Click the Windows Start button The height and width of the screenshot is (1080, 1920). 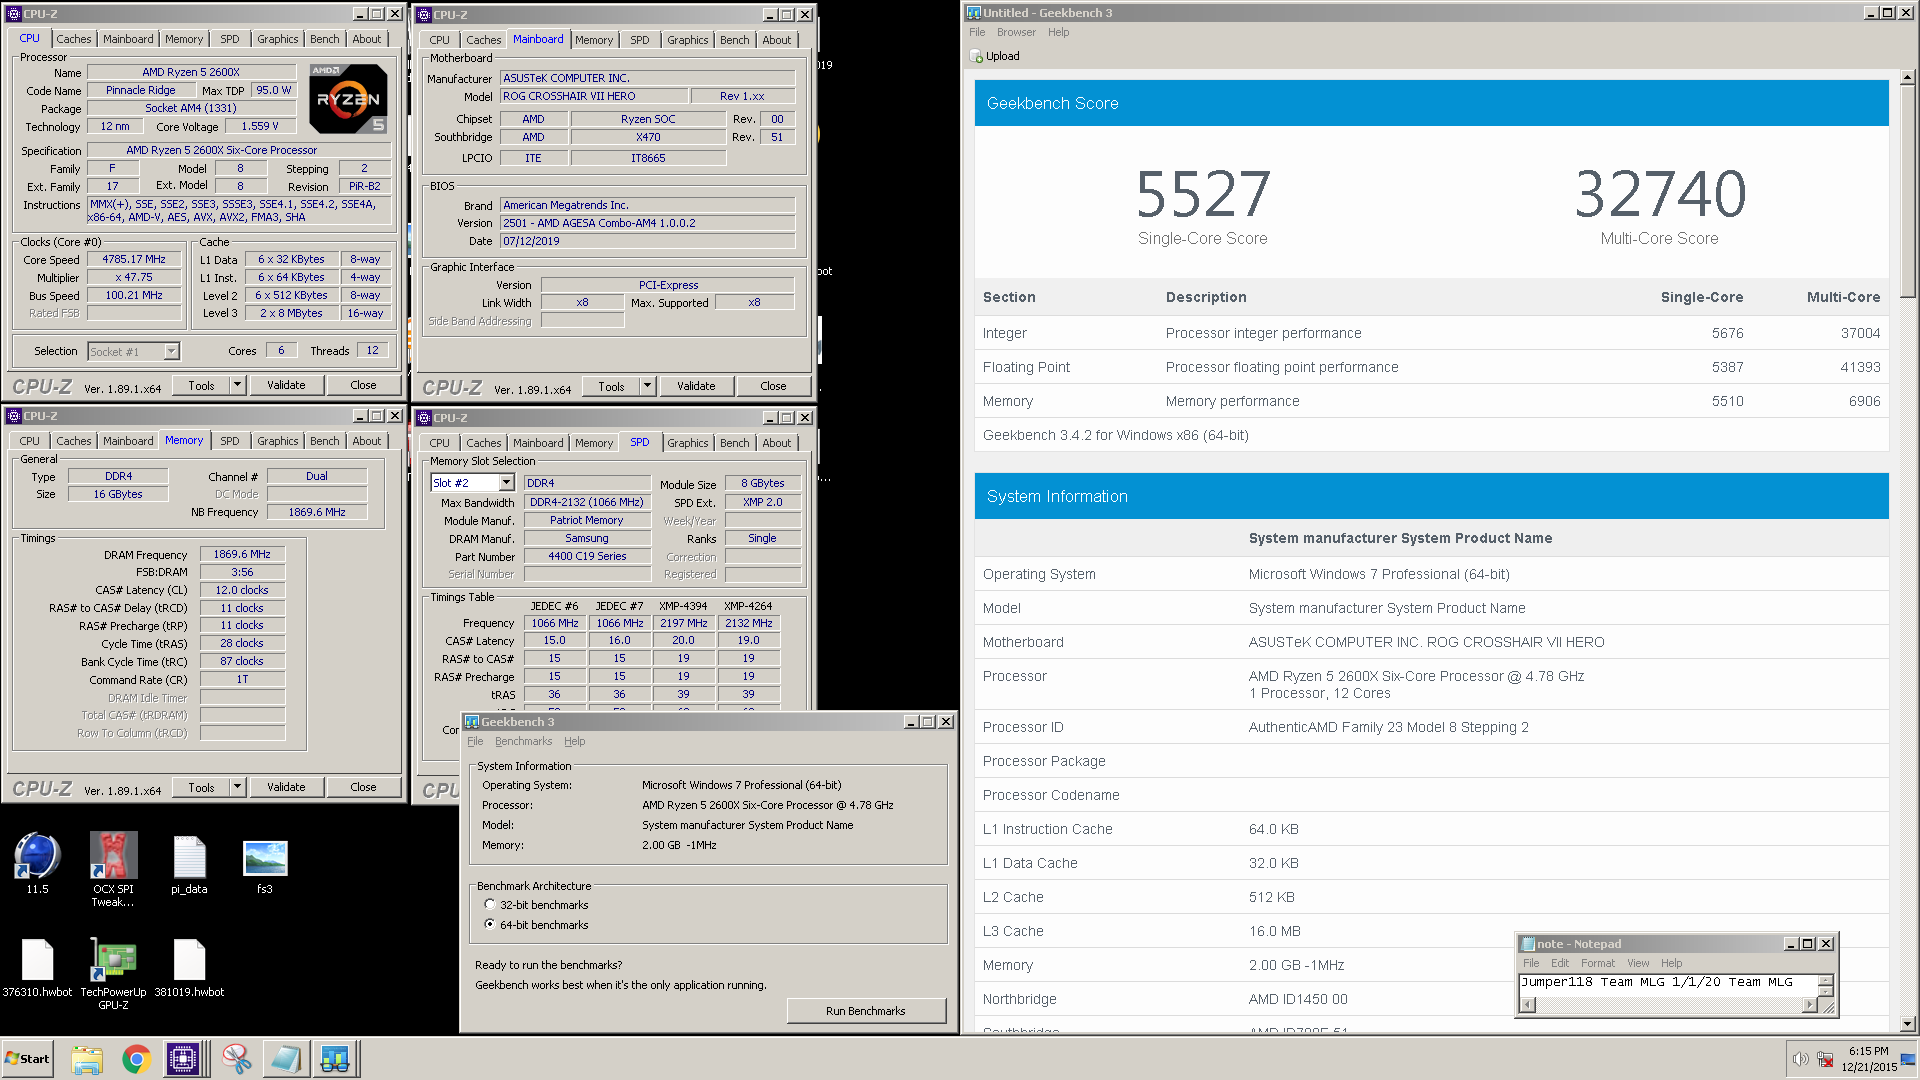click(x=28, y=1059)
